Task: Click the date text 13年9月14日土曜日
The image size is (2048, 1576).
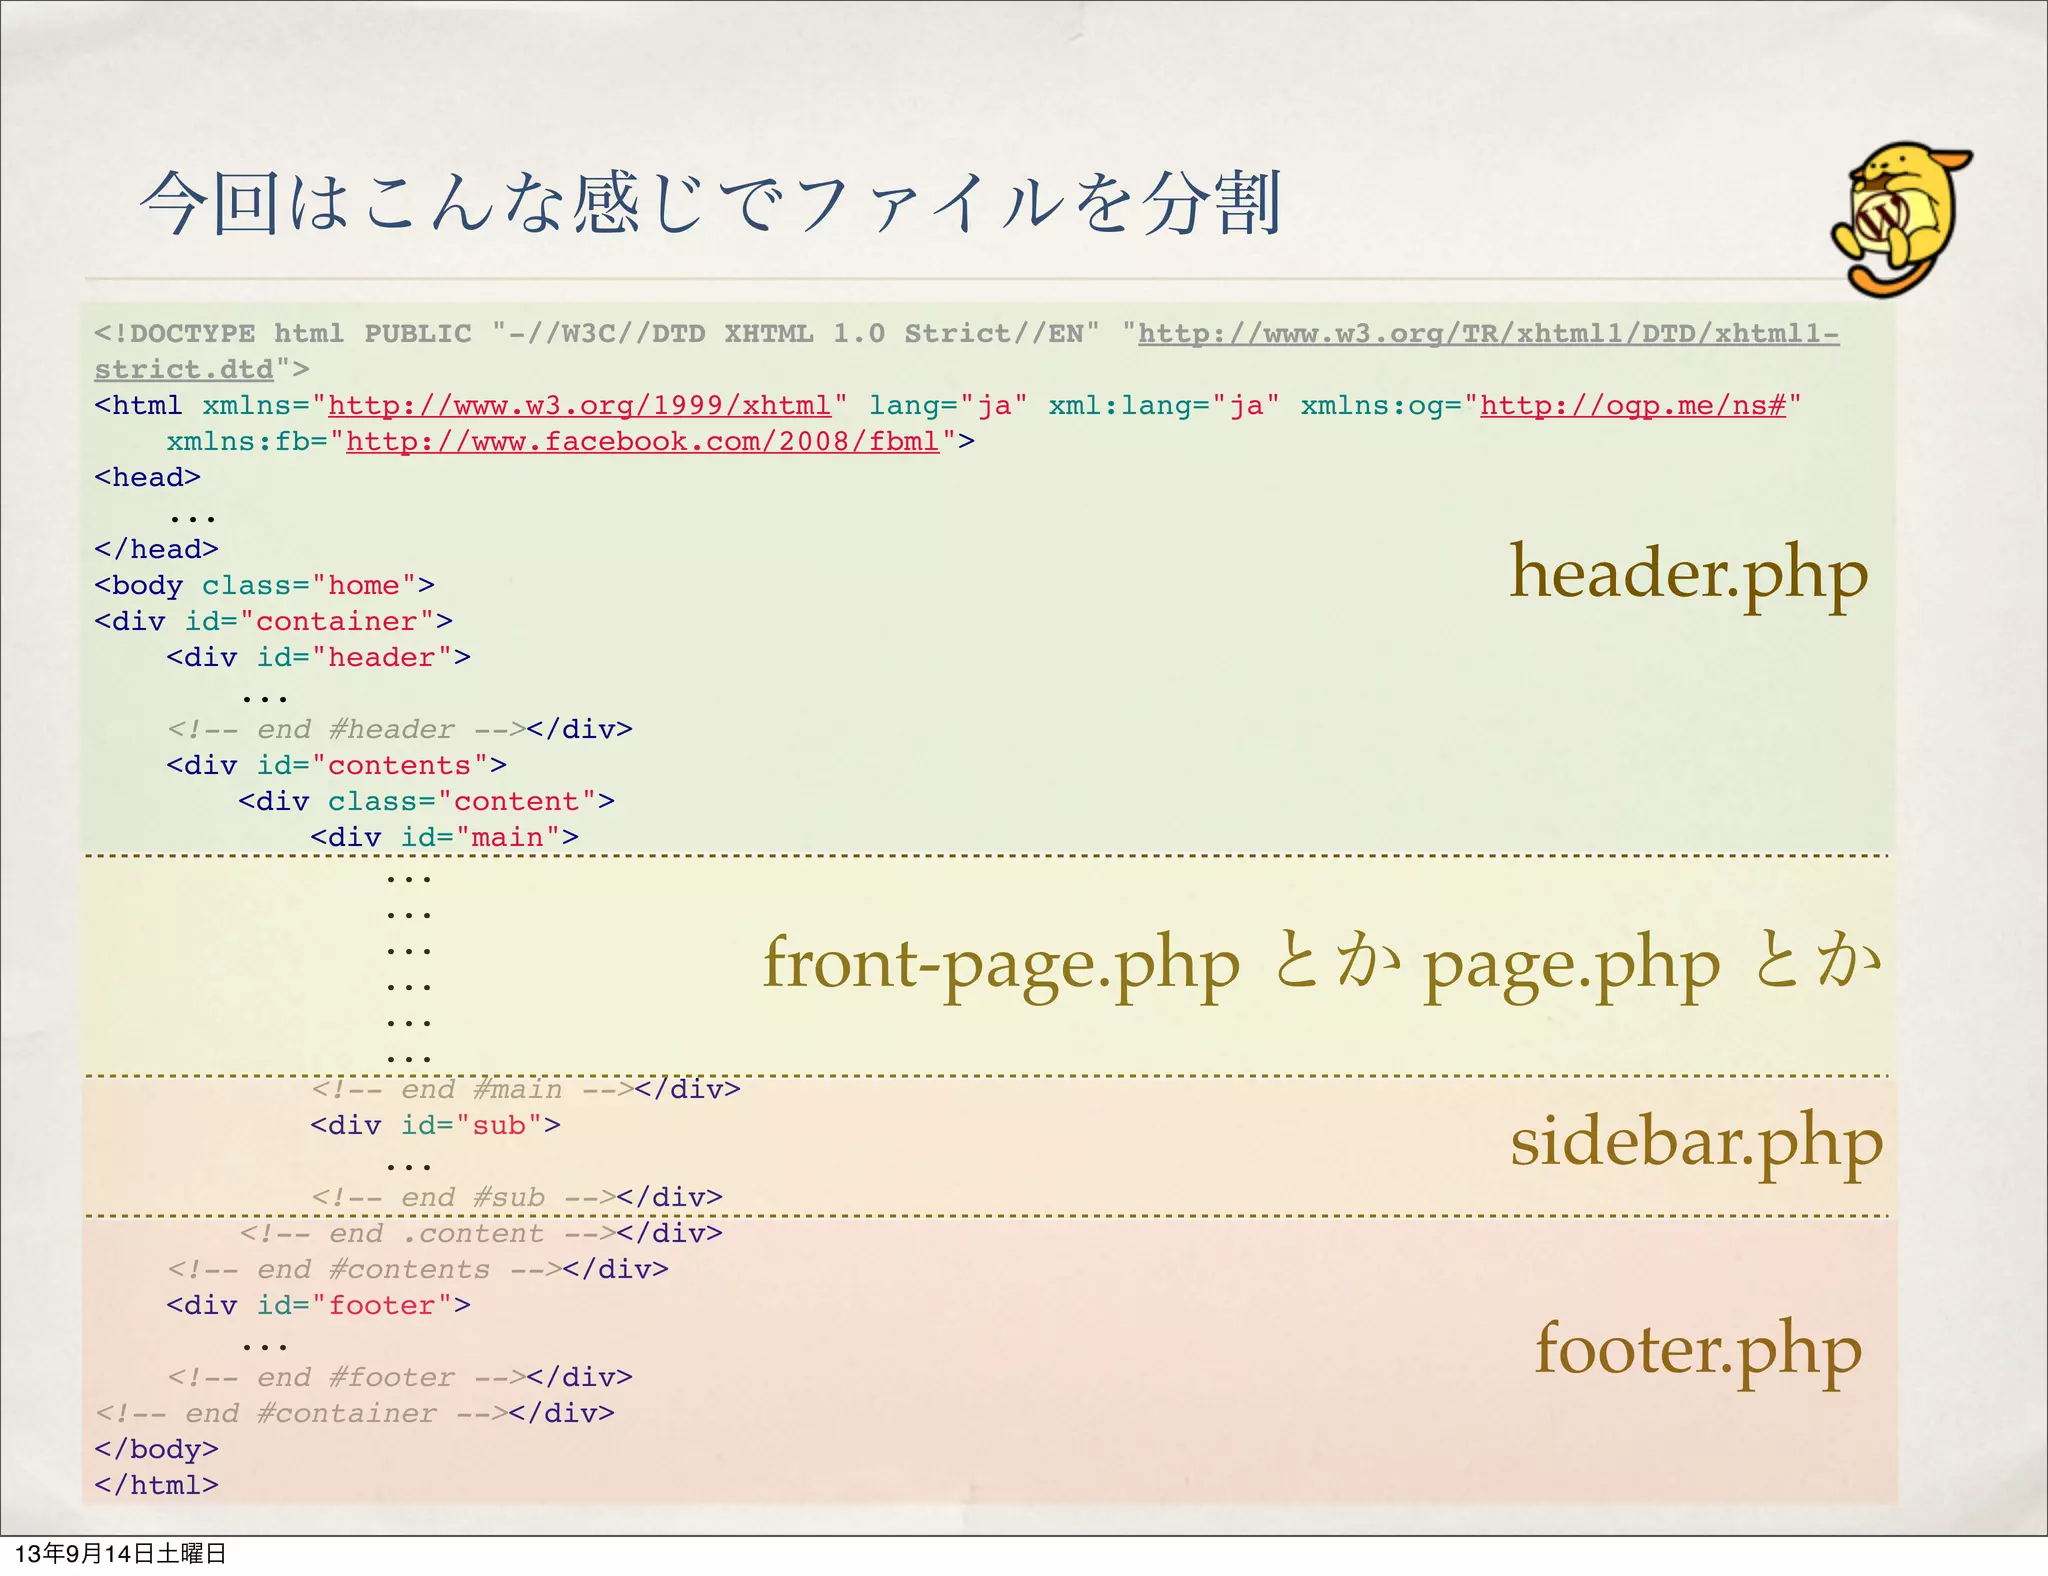Action: point(121,1553)
